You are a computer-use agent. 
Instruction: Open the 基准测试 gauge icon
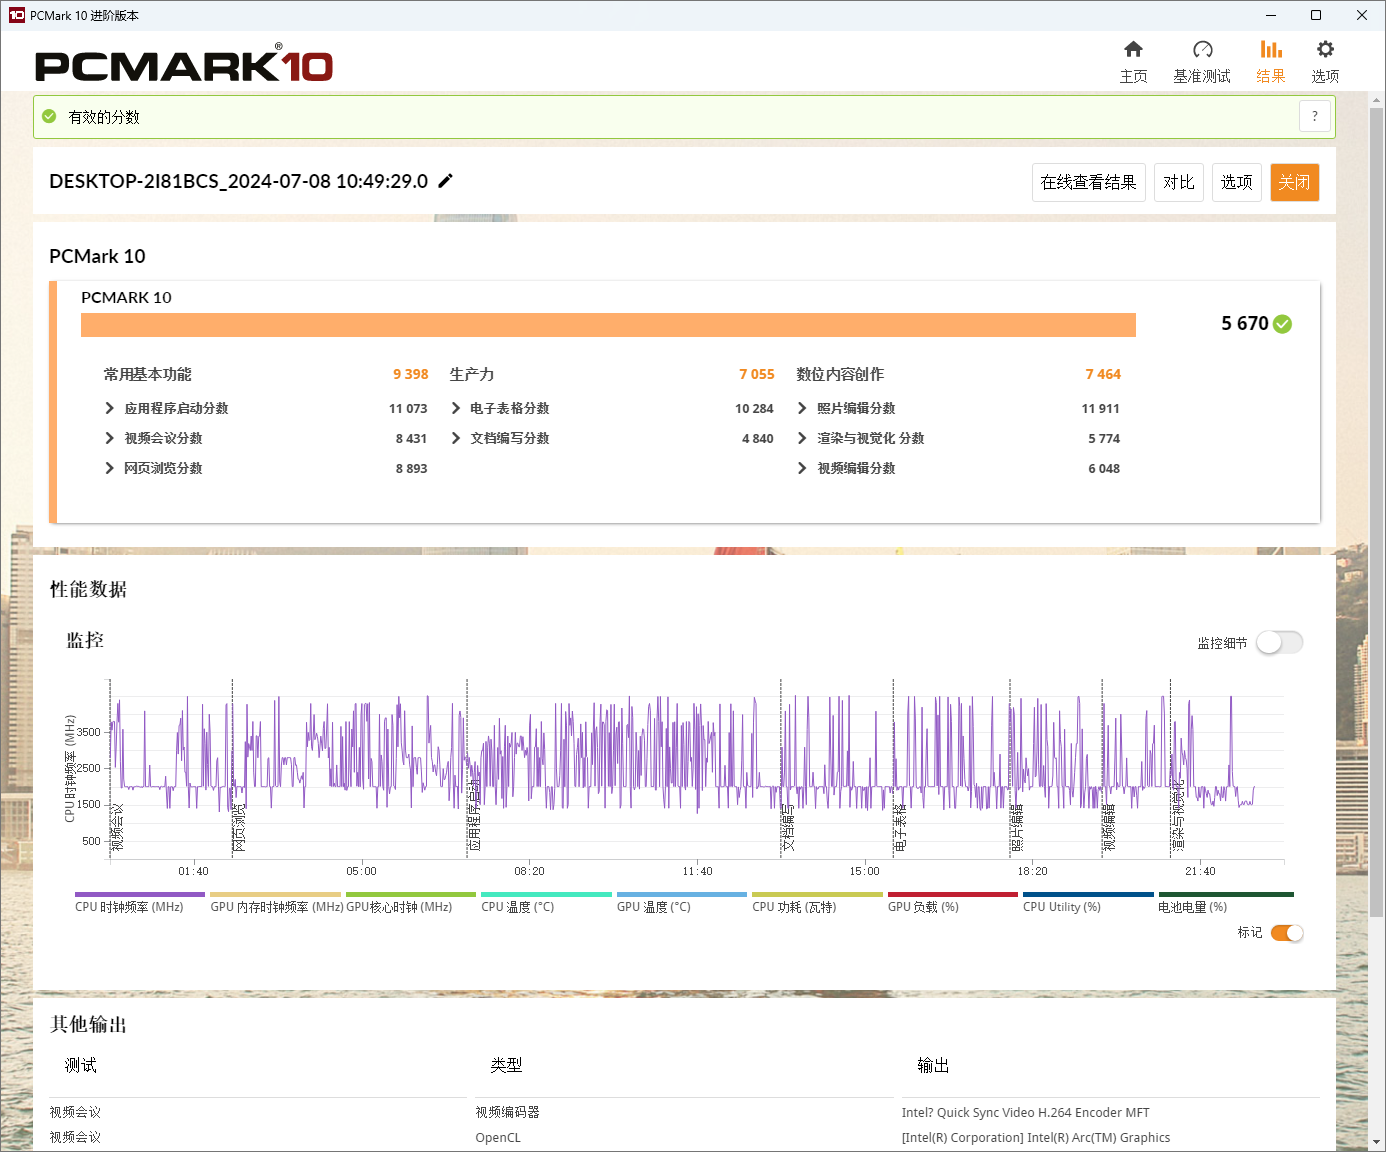[x=1202, y=49]
